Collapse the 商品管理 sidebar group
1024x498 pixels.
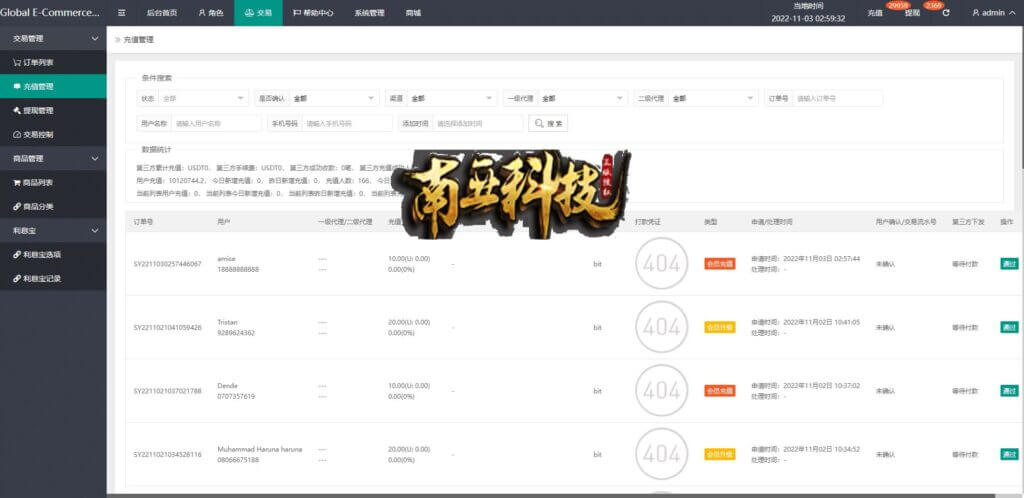coord(53,159)
